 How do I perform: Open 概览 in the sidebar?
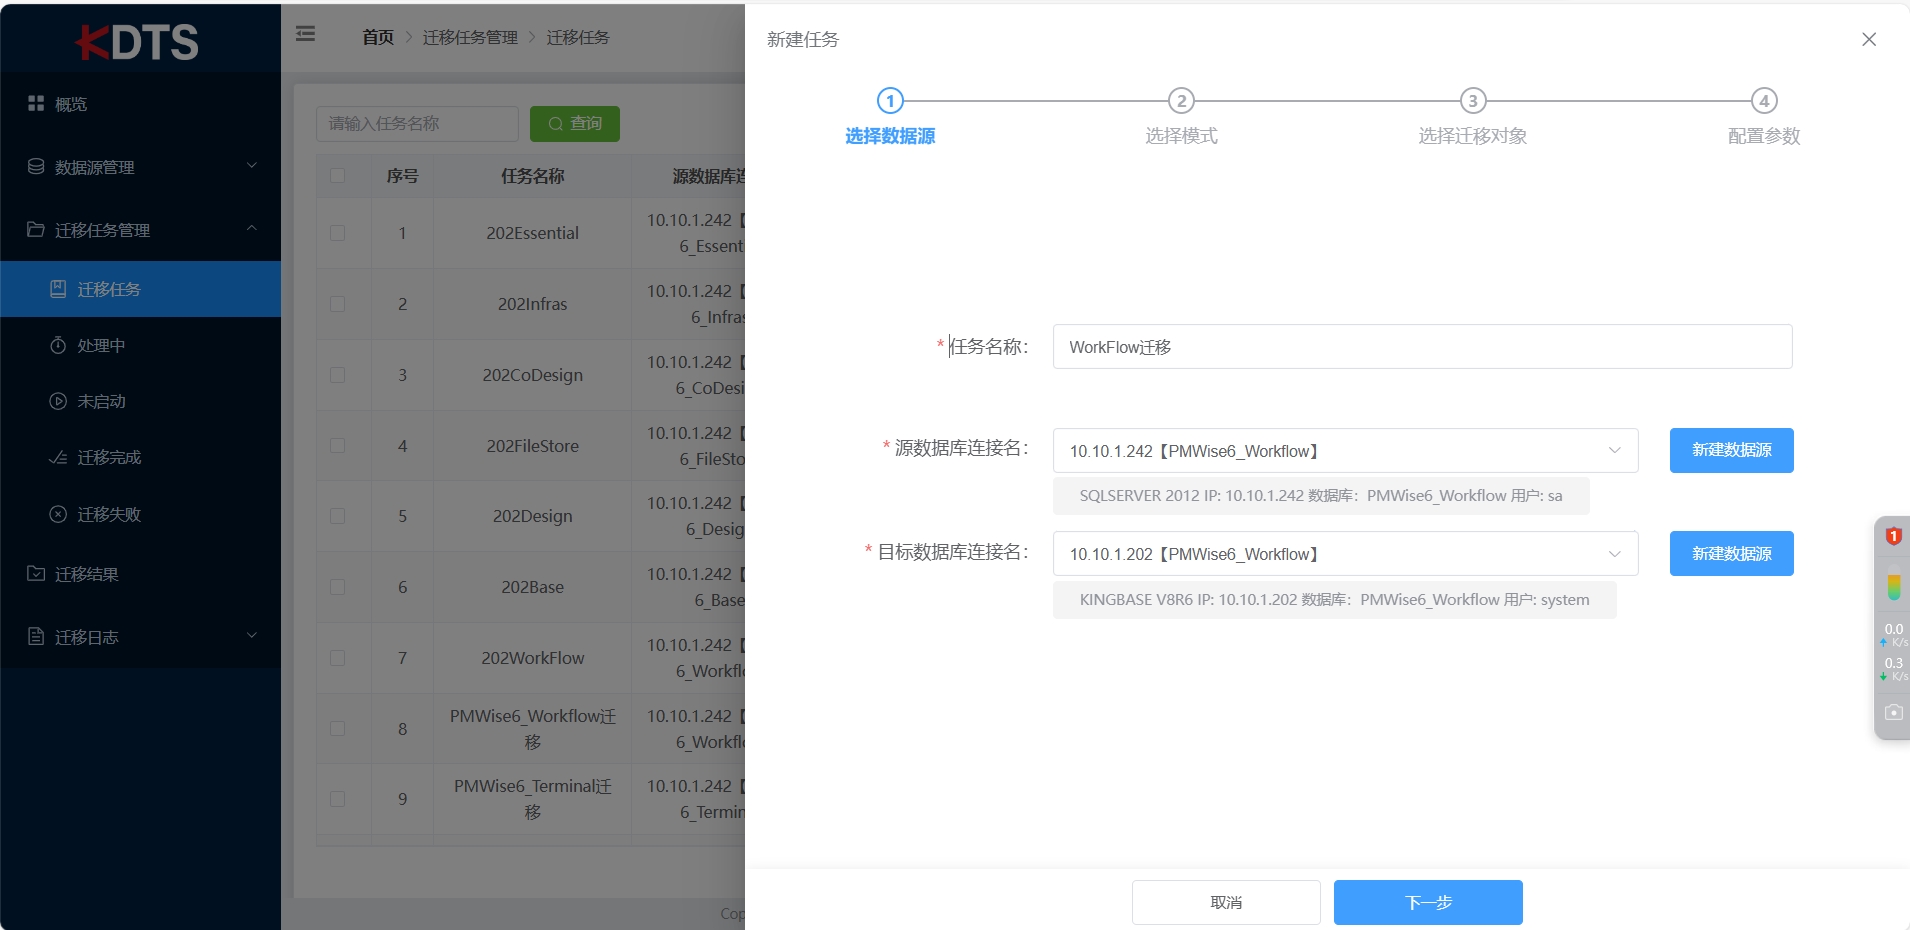click(x=140, y=104)
